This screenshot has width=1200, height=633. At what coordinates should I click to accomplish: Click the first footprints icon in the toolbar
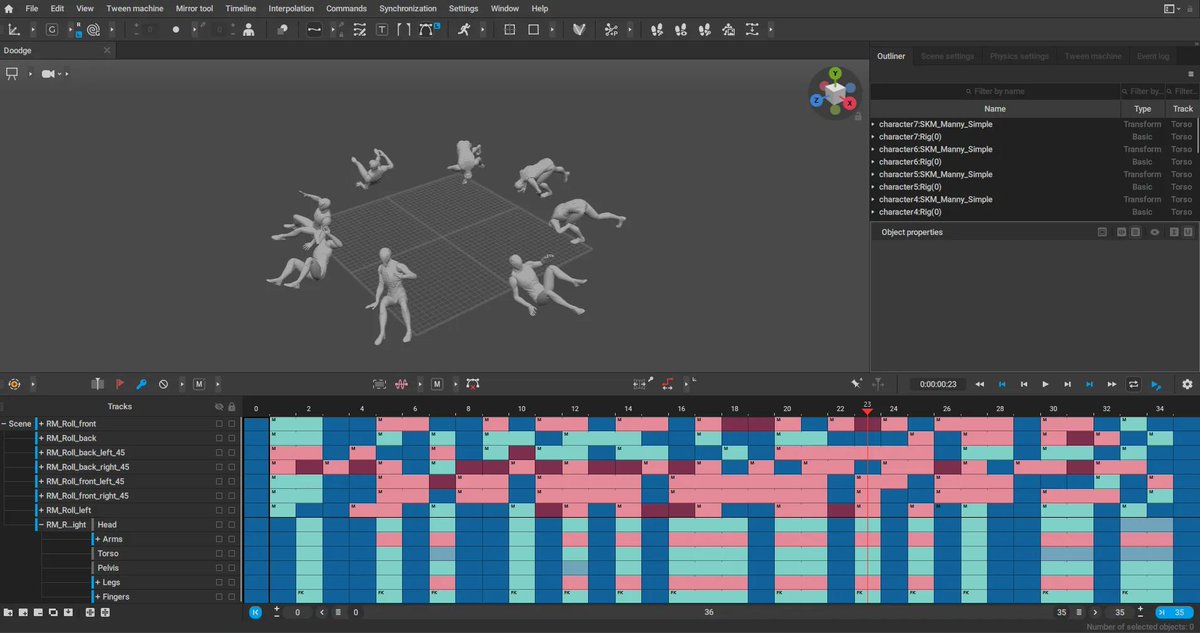tap(657, 30)
